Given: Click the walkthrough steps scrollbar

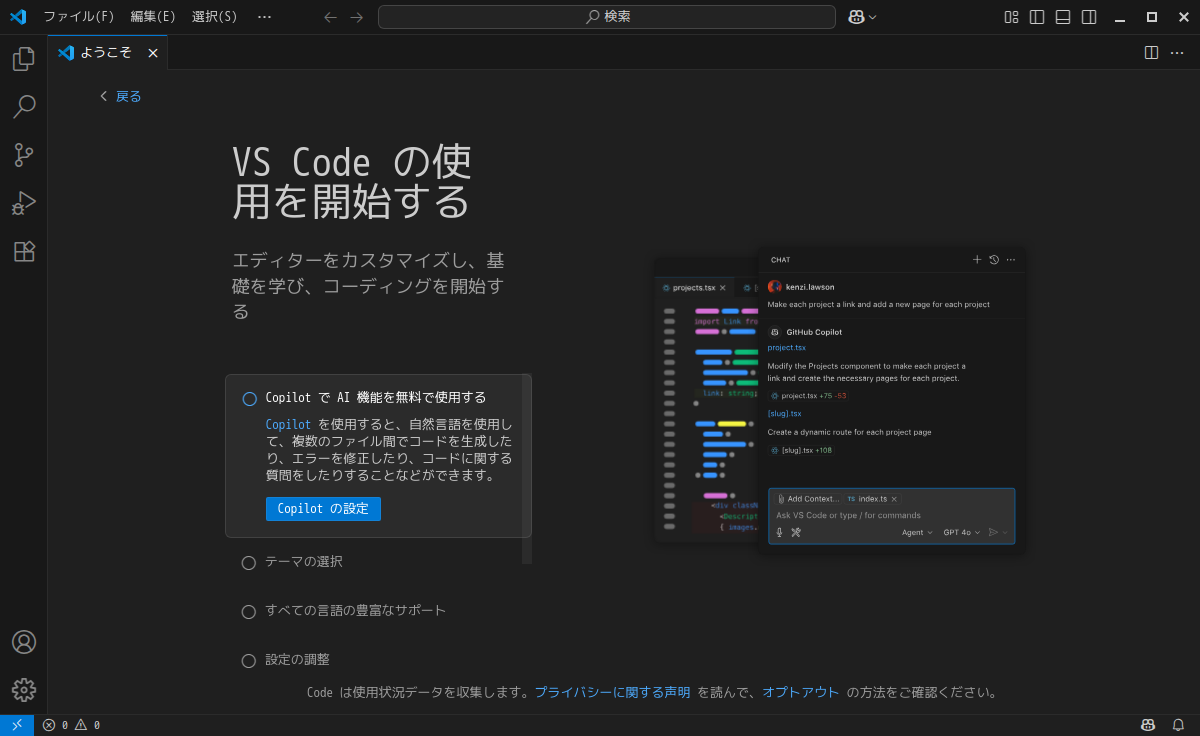Looking at the screenshot, I should (x=527, y=469).
